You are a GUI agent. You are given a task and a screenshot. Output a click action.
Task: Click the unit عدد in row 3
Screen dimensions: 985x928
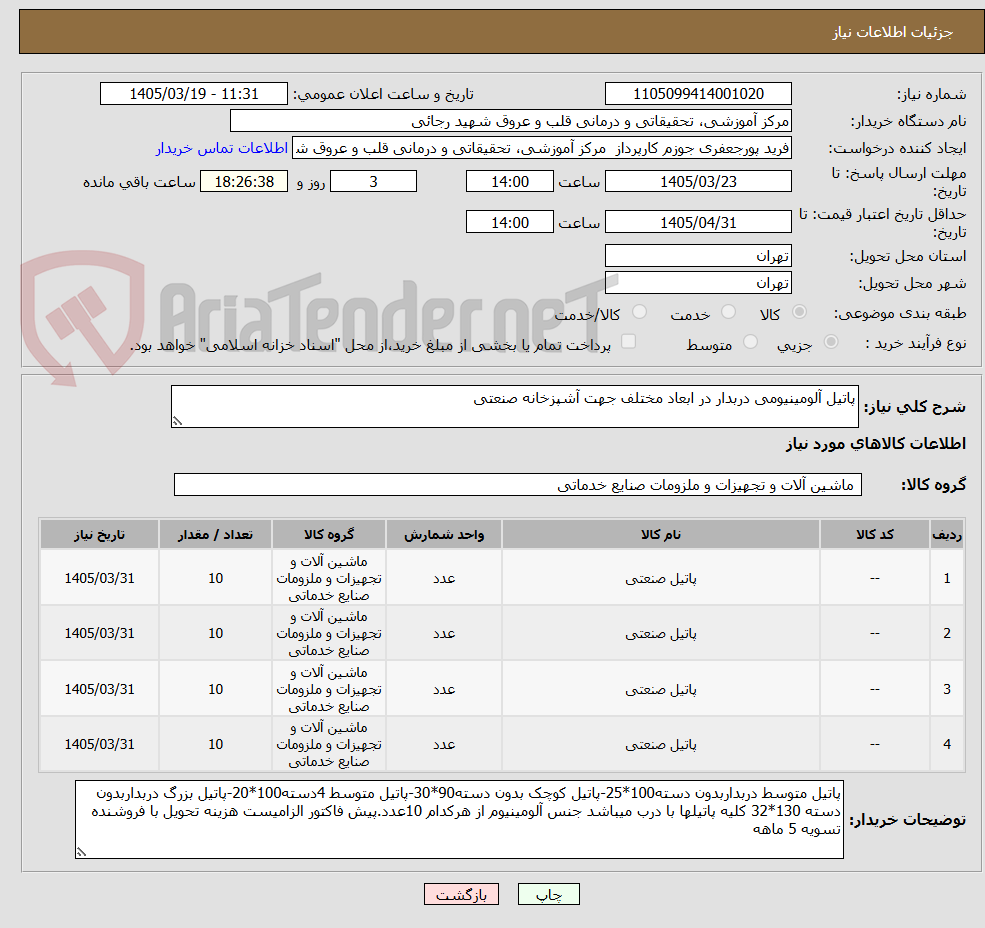[444, 689]
